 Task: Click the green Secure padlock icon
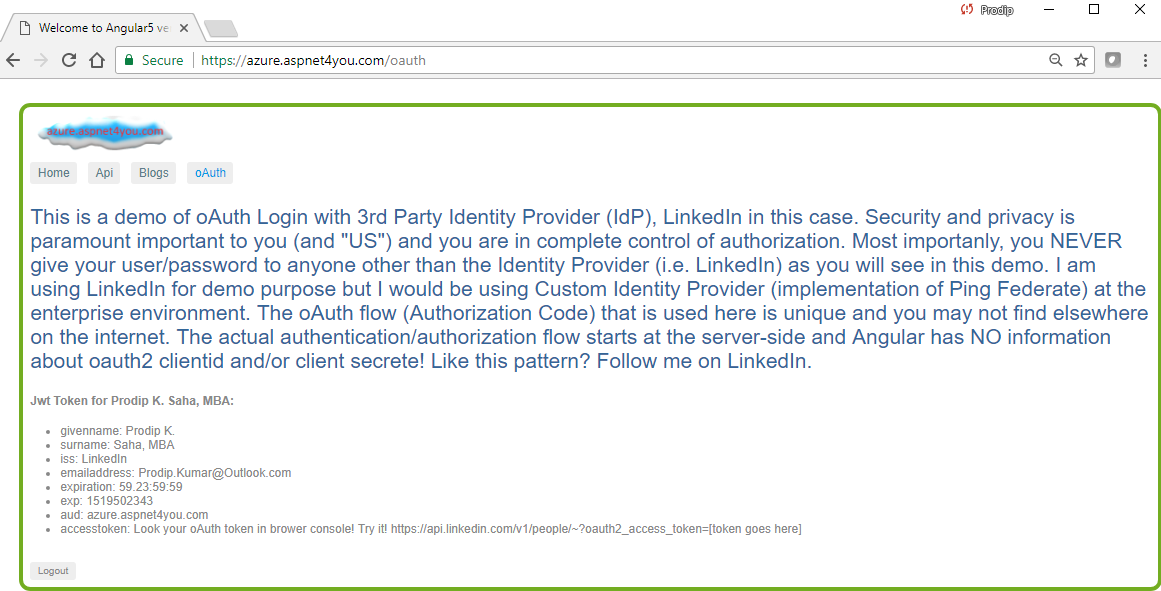click(129, 60)
